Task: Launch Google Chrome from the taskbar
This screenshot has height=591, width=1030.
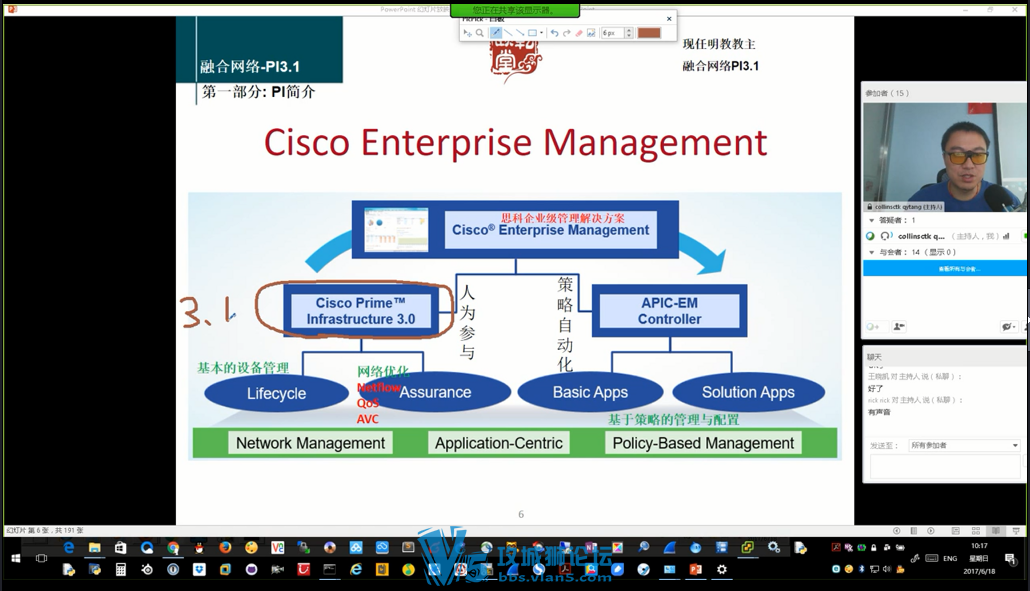Action: 173,547
